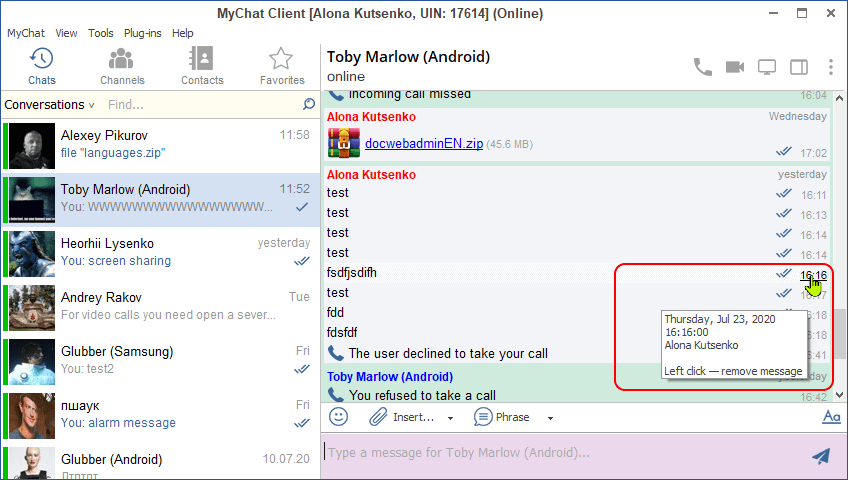Toggle the side panel layout icon
The height and width of the screenshot is (480, 848).
pyautogui.click(x=799, y=67)
